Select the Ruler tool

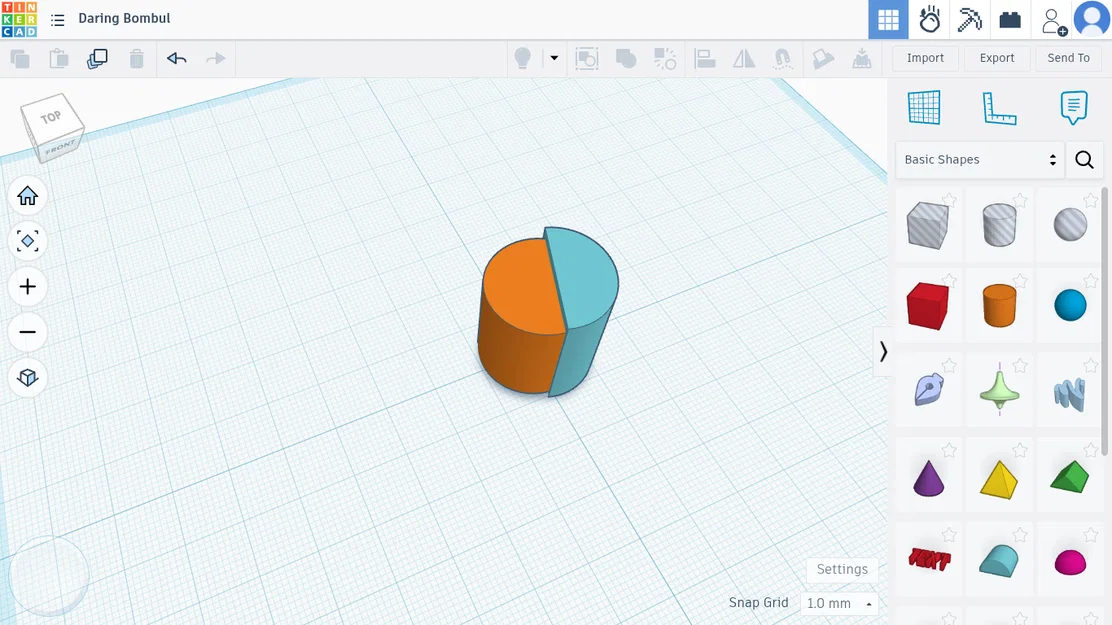(999, 109)
